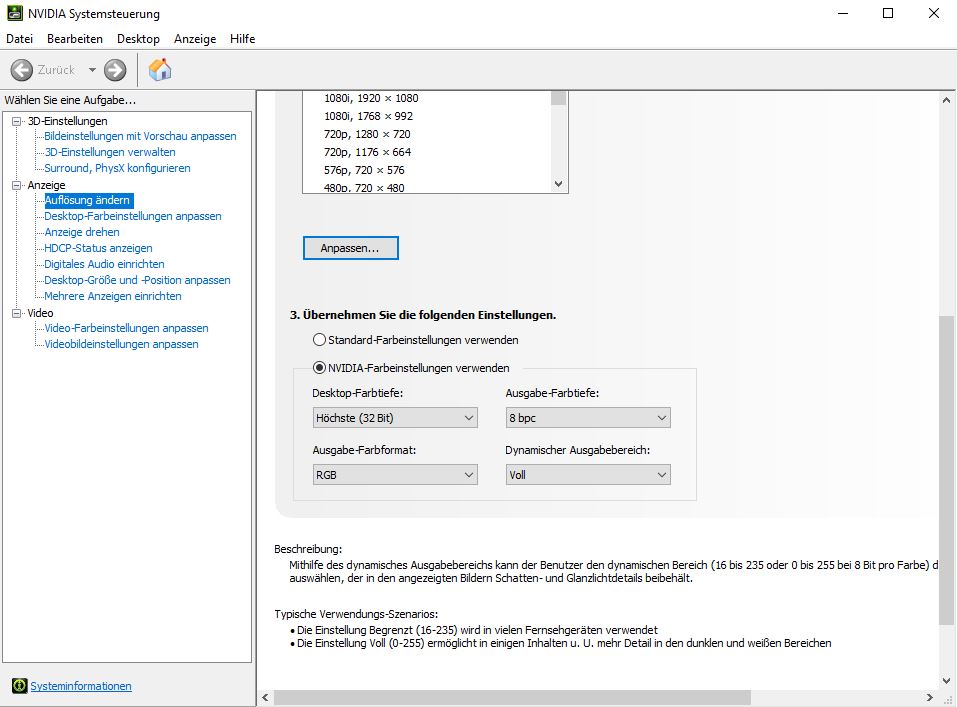Click the horizontal scrollbar thumb

tap(512, 697)
